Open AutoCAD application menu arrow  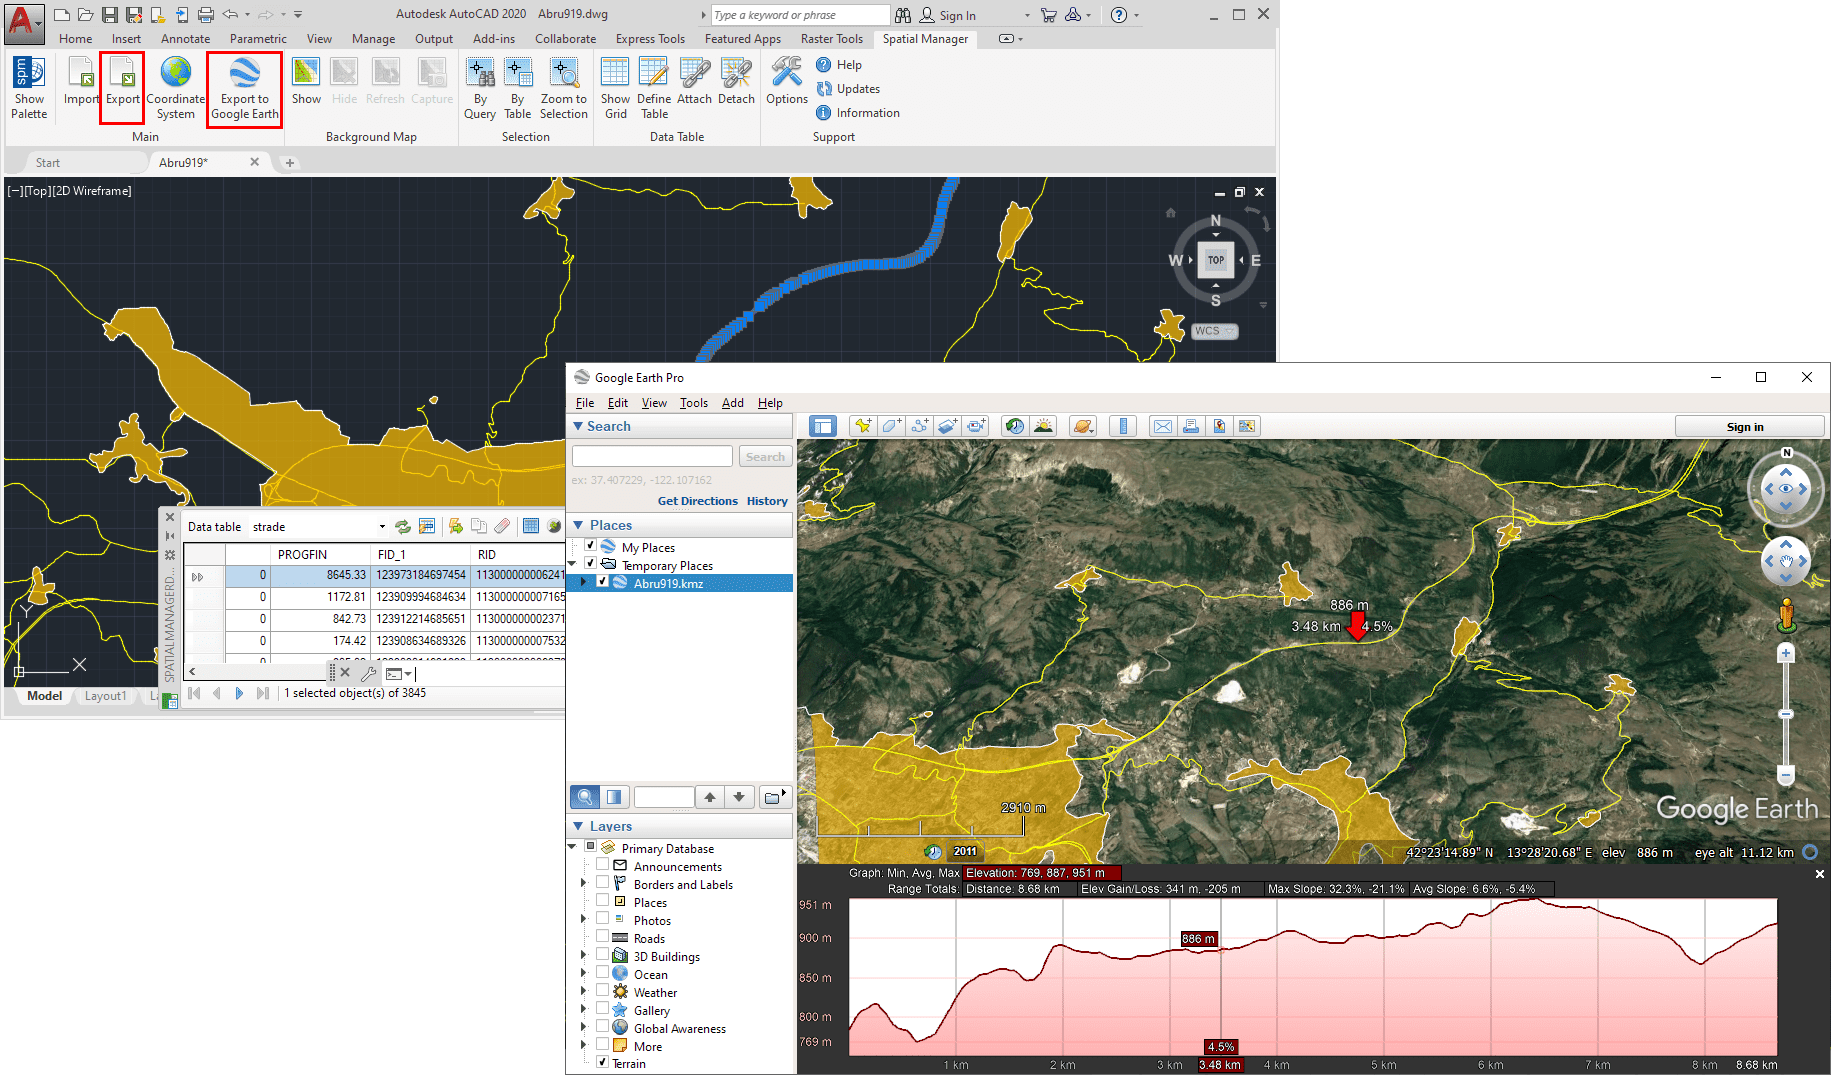(x=38, y=22)
